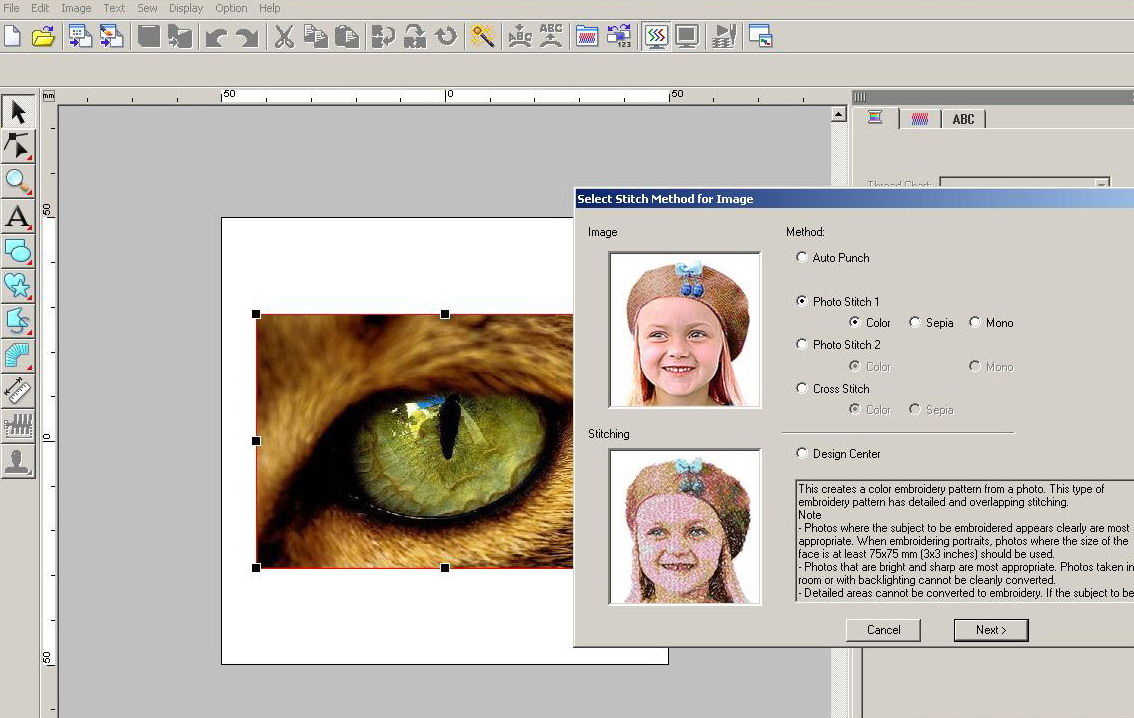
Task: Select the Auto Punch method
Action: (802, 257)
